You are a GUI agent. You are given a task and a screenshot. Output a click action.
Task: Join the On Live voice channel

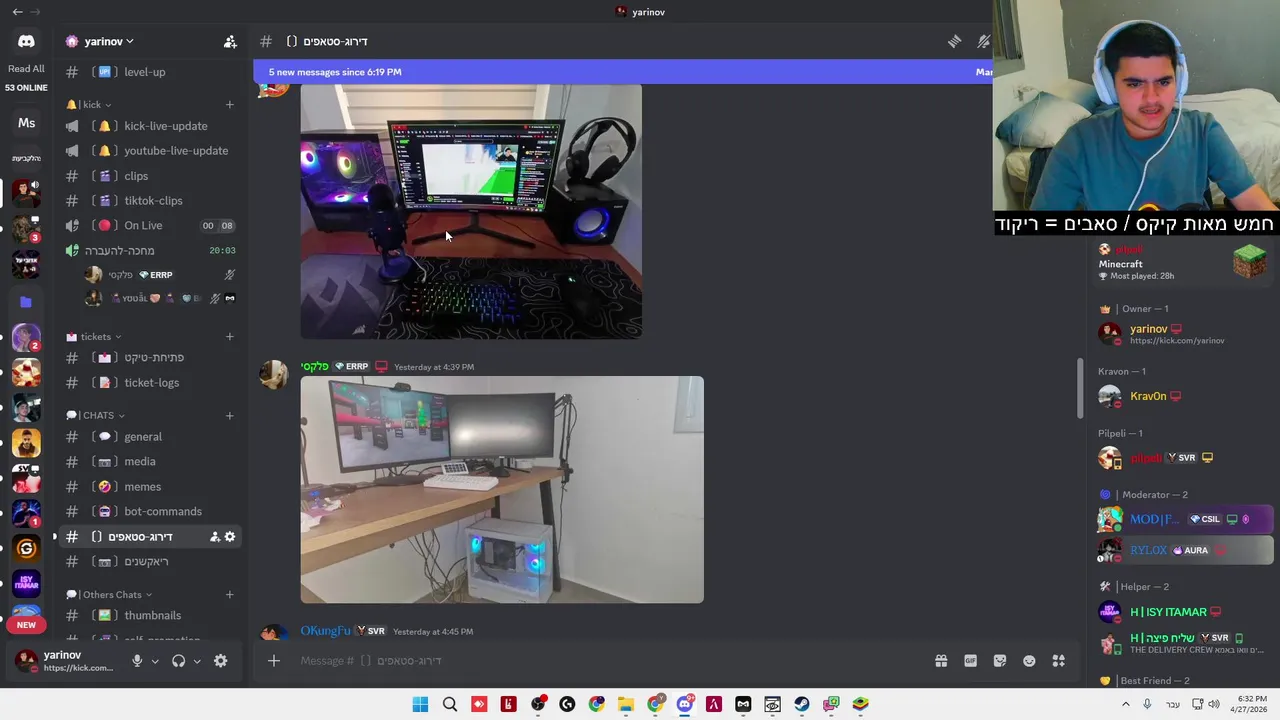pos(150,226)
